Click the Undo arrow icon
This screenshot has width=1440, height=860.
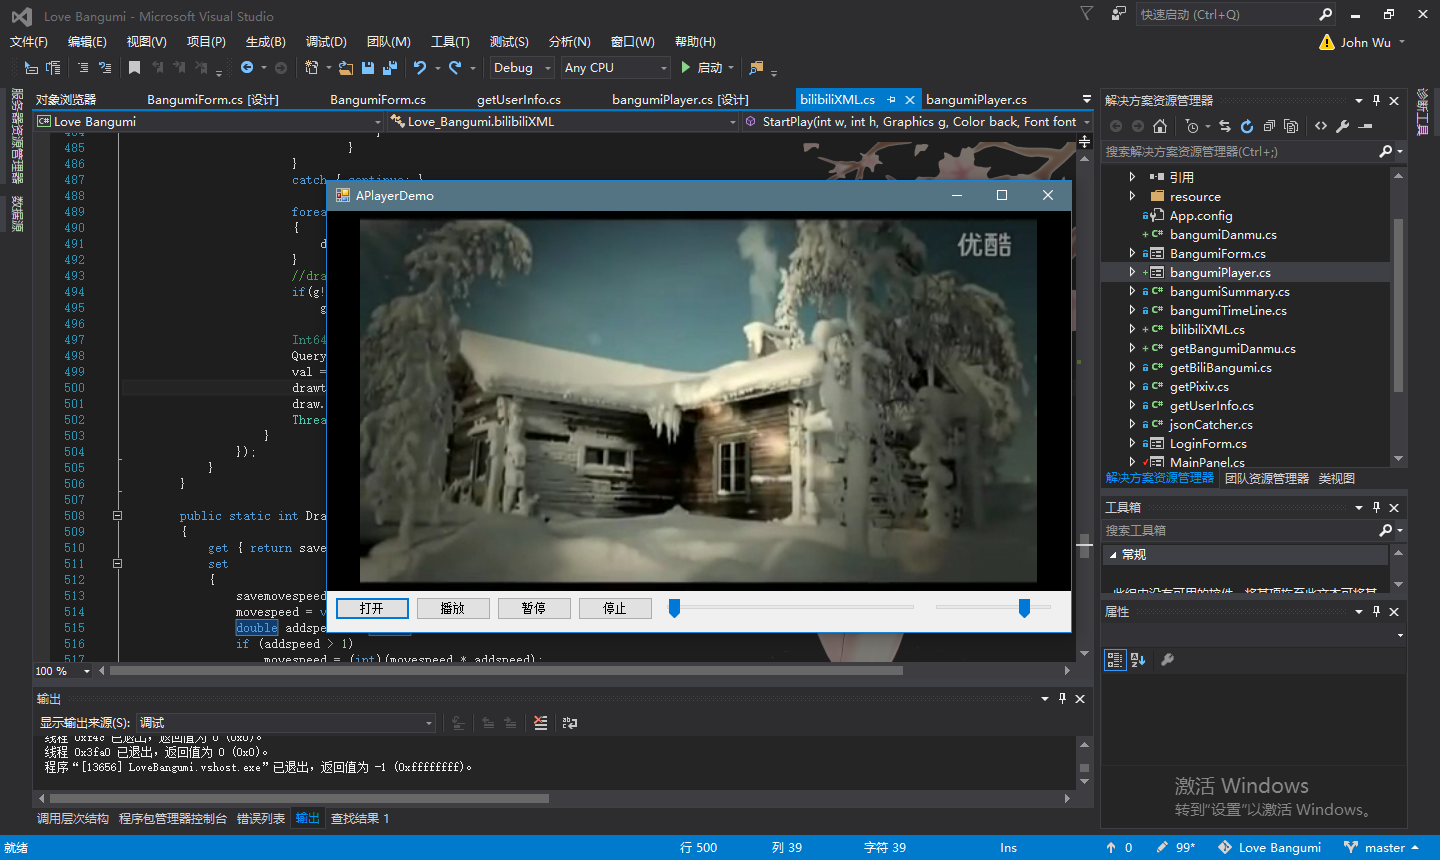coord(420,68)
